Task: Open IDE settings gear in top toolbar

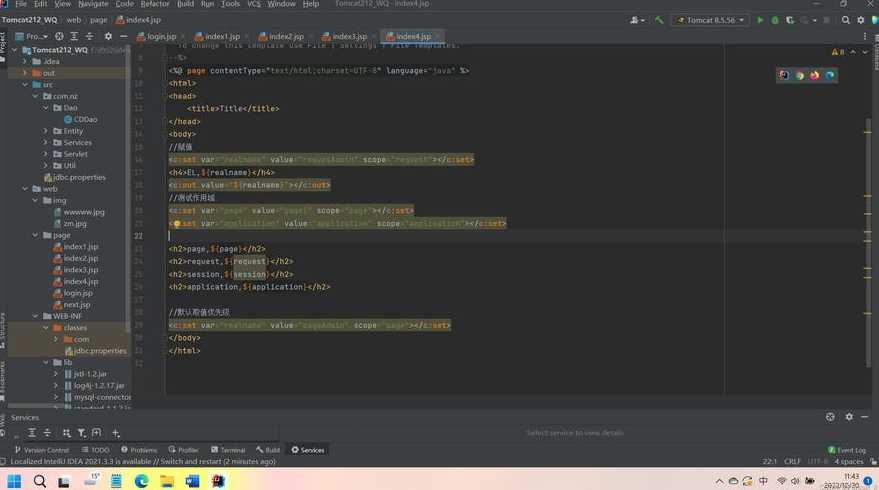Action: (x=861, y=20)
